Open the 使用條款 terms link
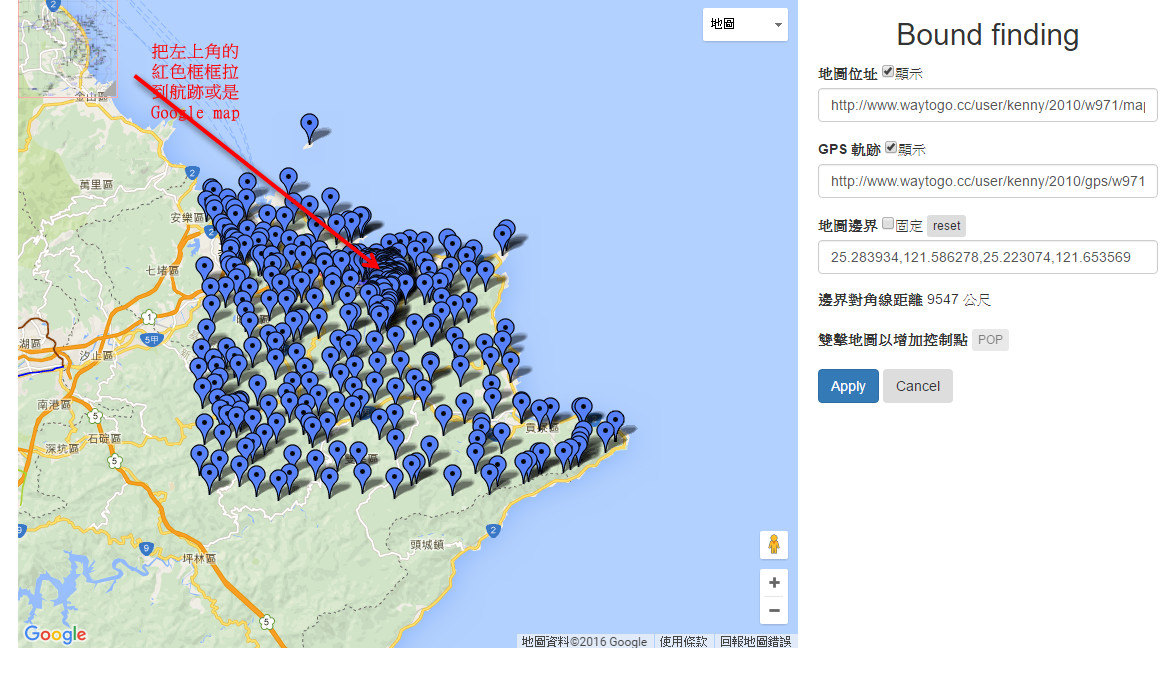Viewport: 1163px width, 688px height. [x=683, y=642]
